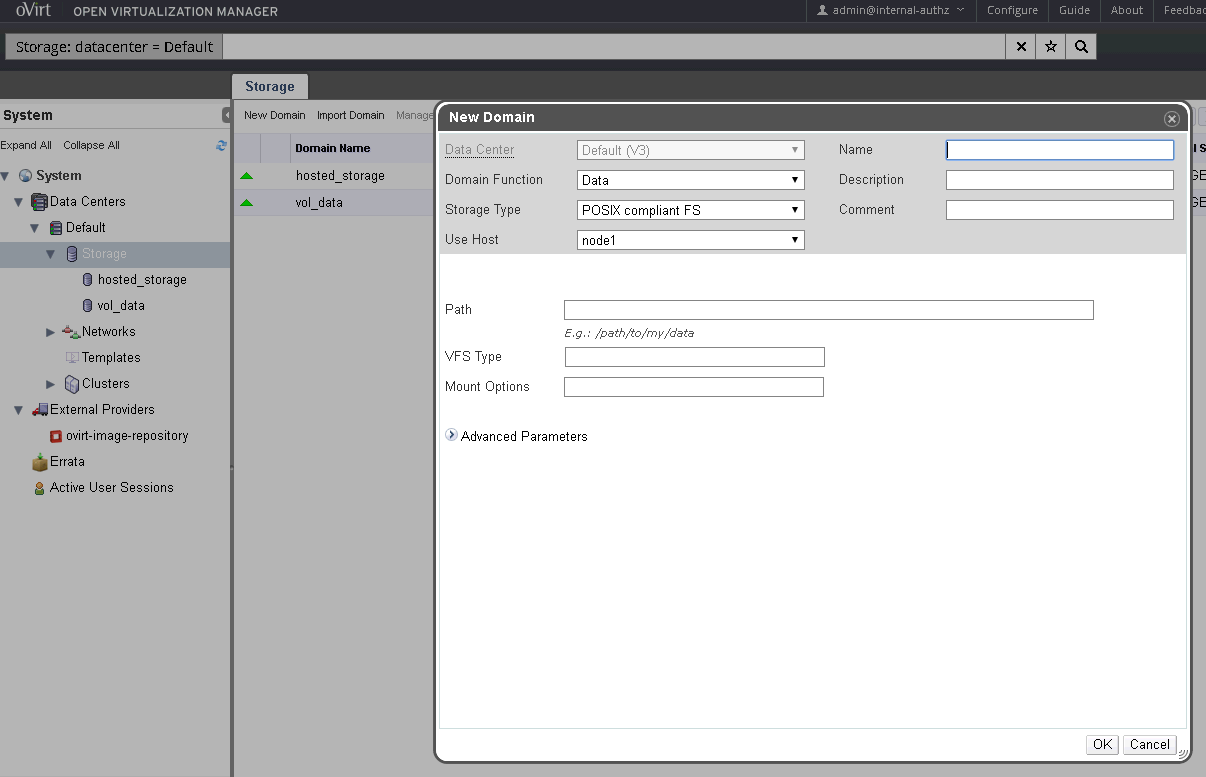Select Active User Sessions in the tree
1206x777 pixels.
(x=112, y=488)
